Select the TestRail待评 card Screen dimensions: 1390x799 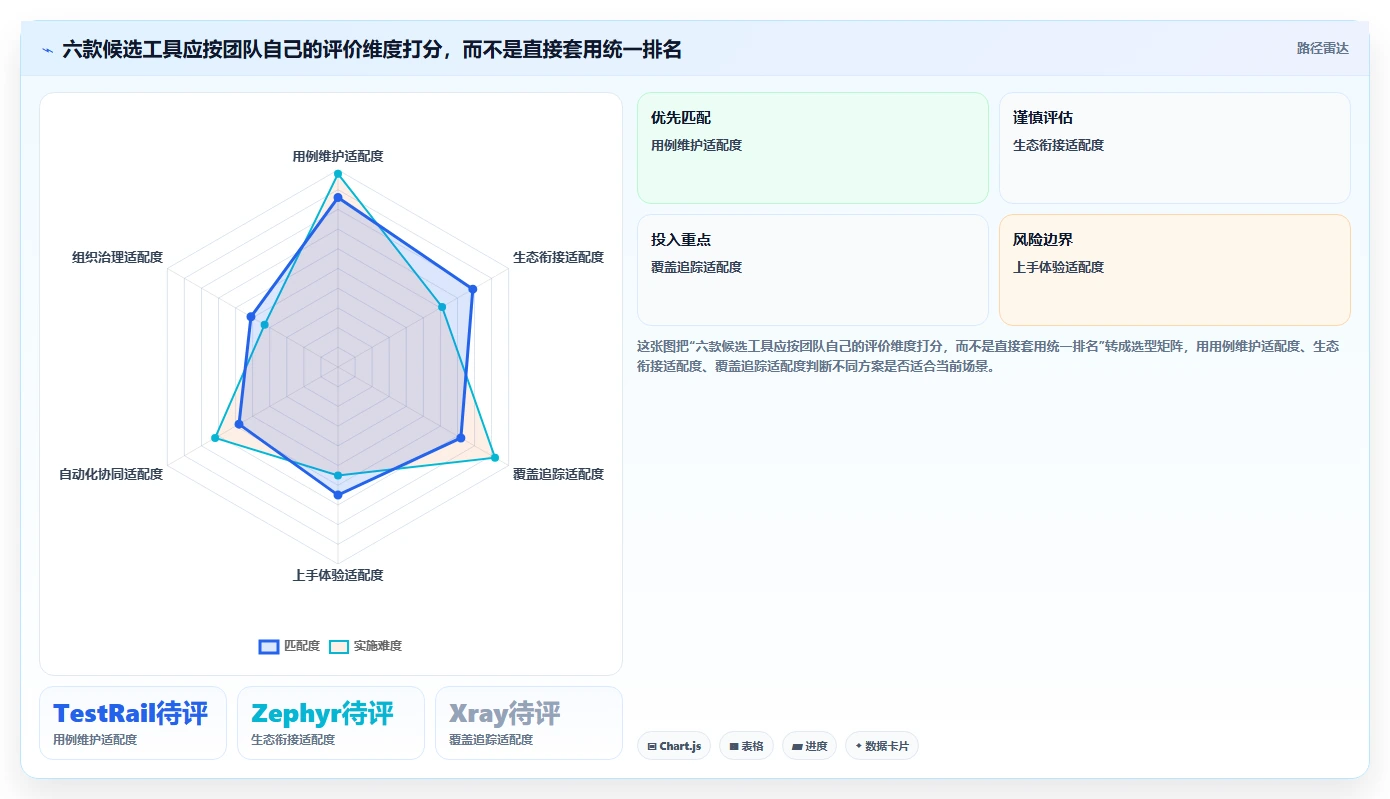(x=133, y=723)
